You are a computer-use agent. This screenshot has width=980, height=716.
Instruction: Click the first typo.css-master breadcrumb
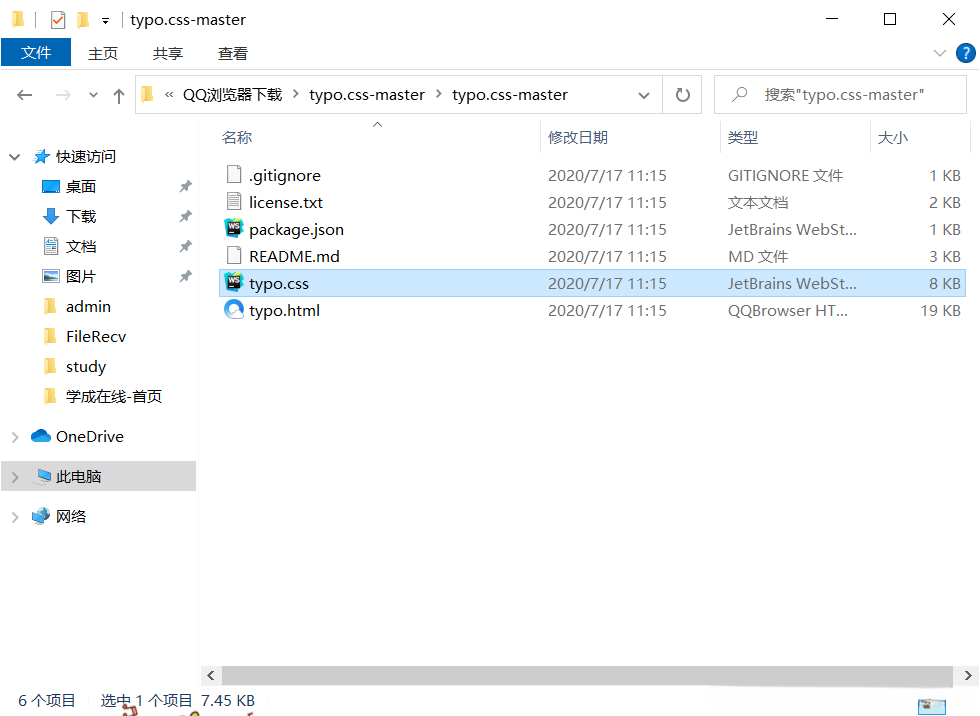pos(367,94)
